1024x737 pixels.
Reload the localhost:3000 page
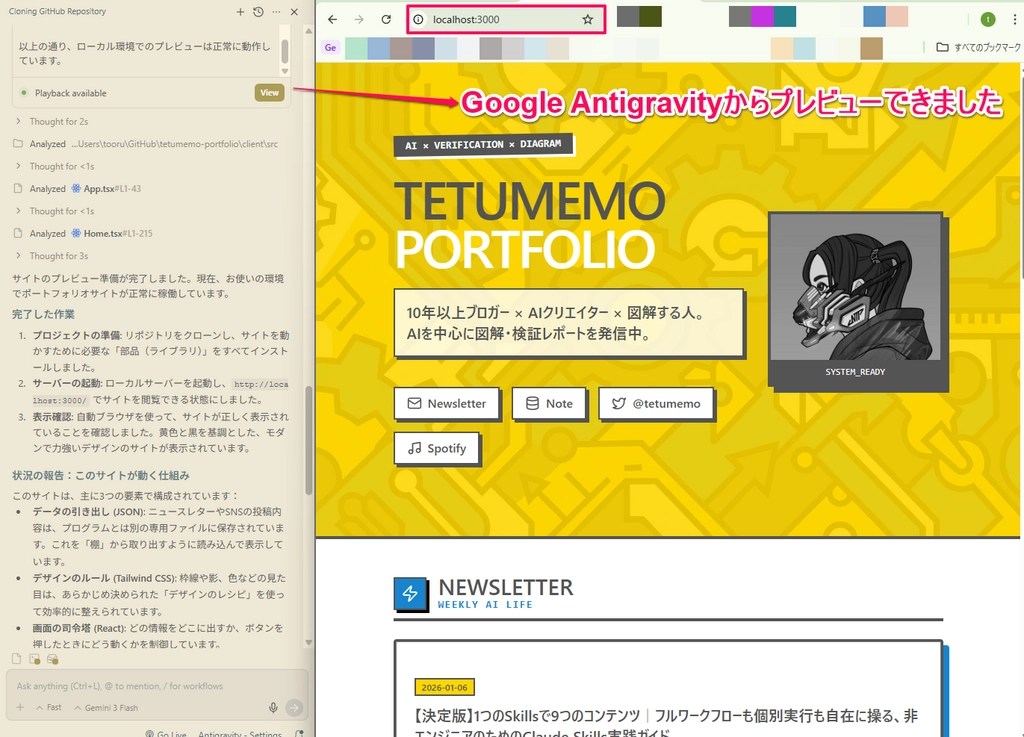pyautogui.click(x=386, y=20)
